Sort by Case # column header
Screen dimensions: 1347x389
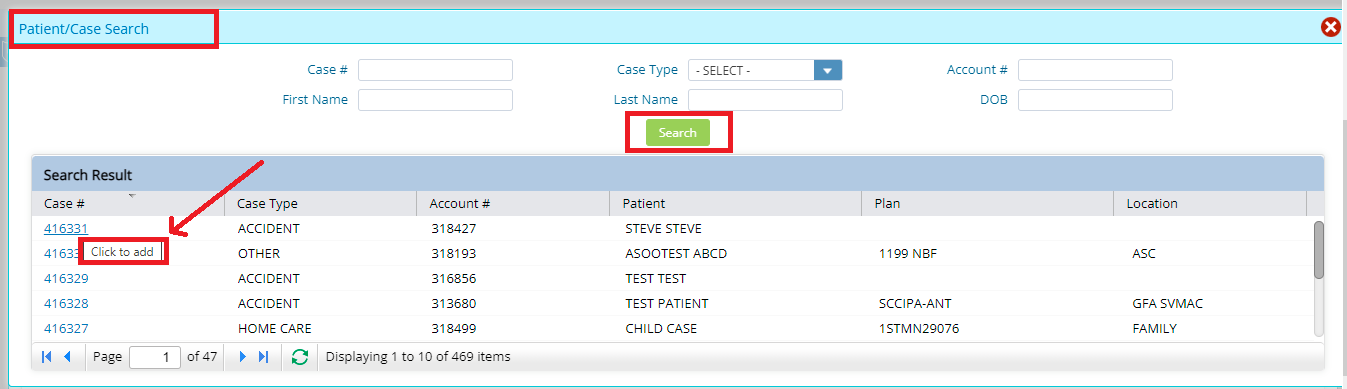(128, 203)
